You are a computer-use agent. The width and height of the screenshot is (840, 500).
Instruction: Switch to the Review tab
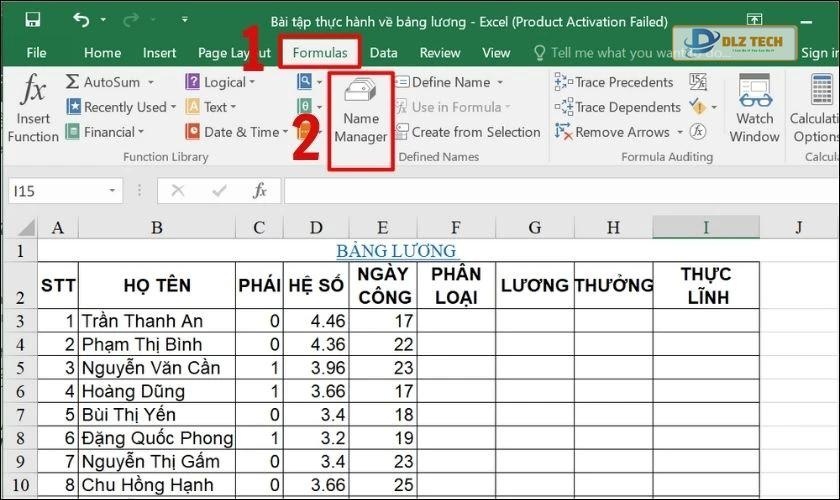440,53
